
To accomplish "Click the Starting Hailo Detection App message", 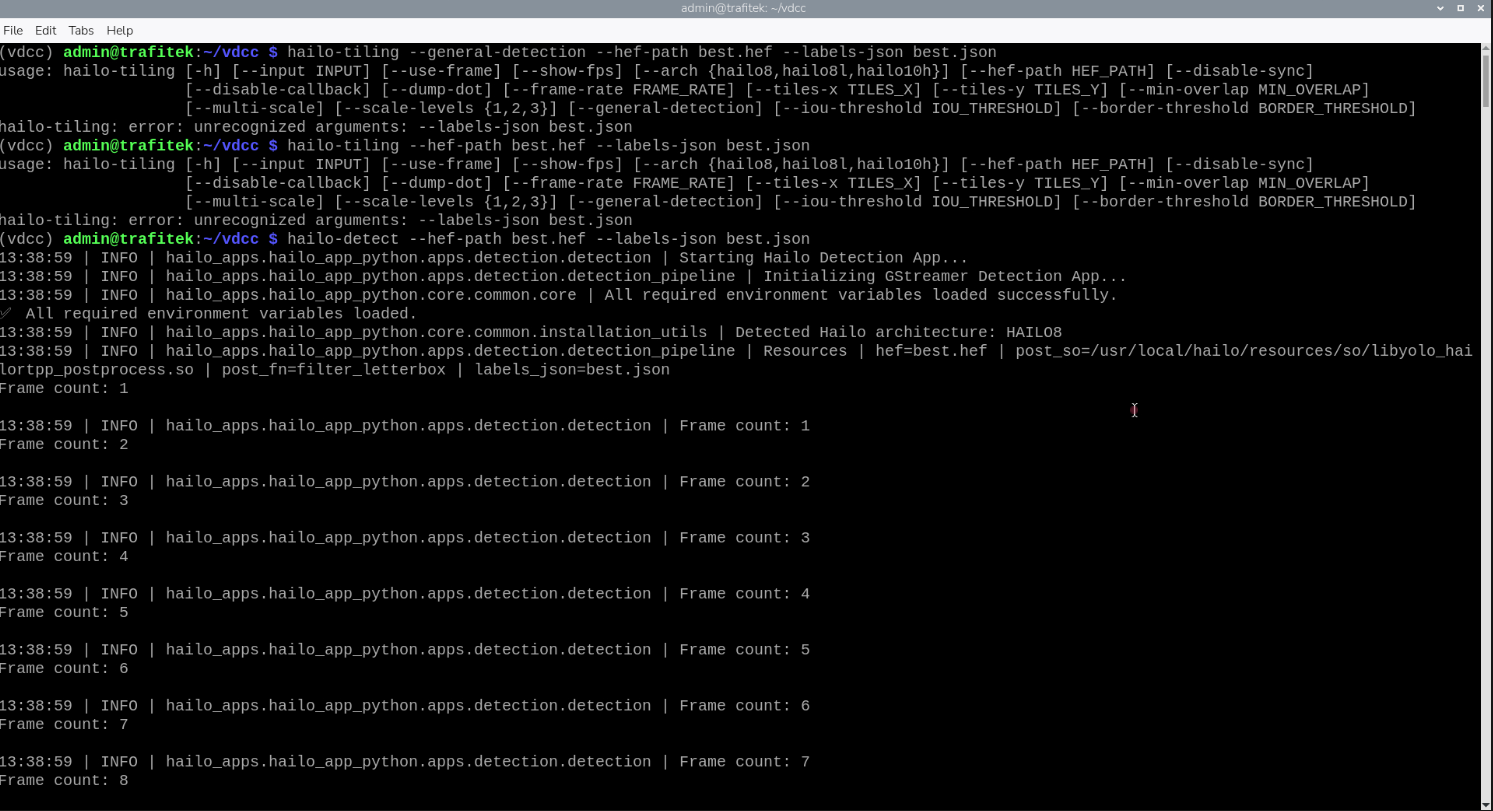I will (x=823, y=258).
